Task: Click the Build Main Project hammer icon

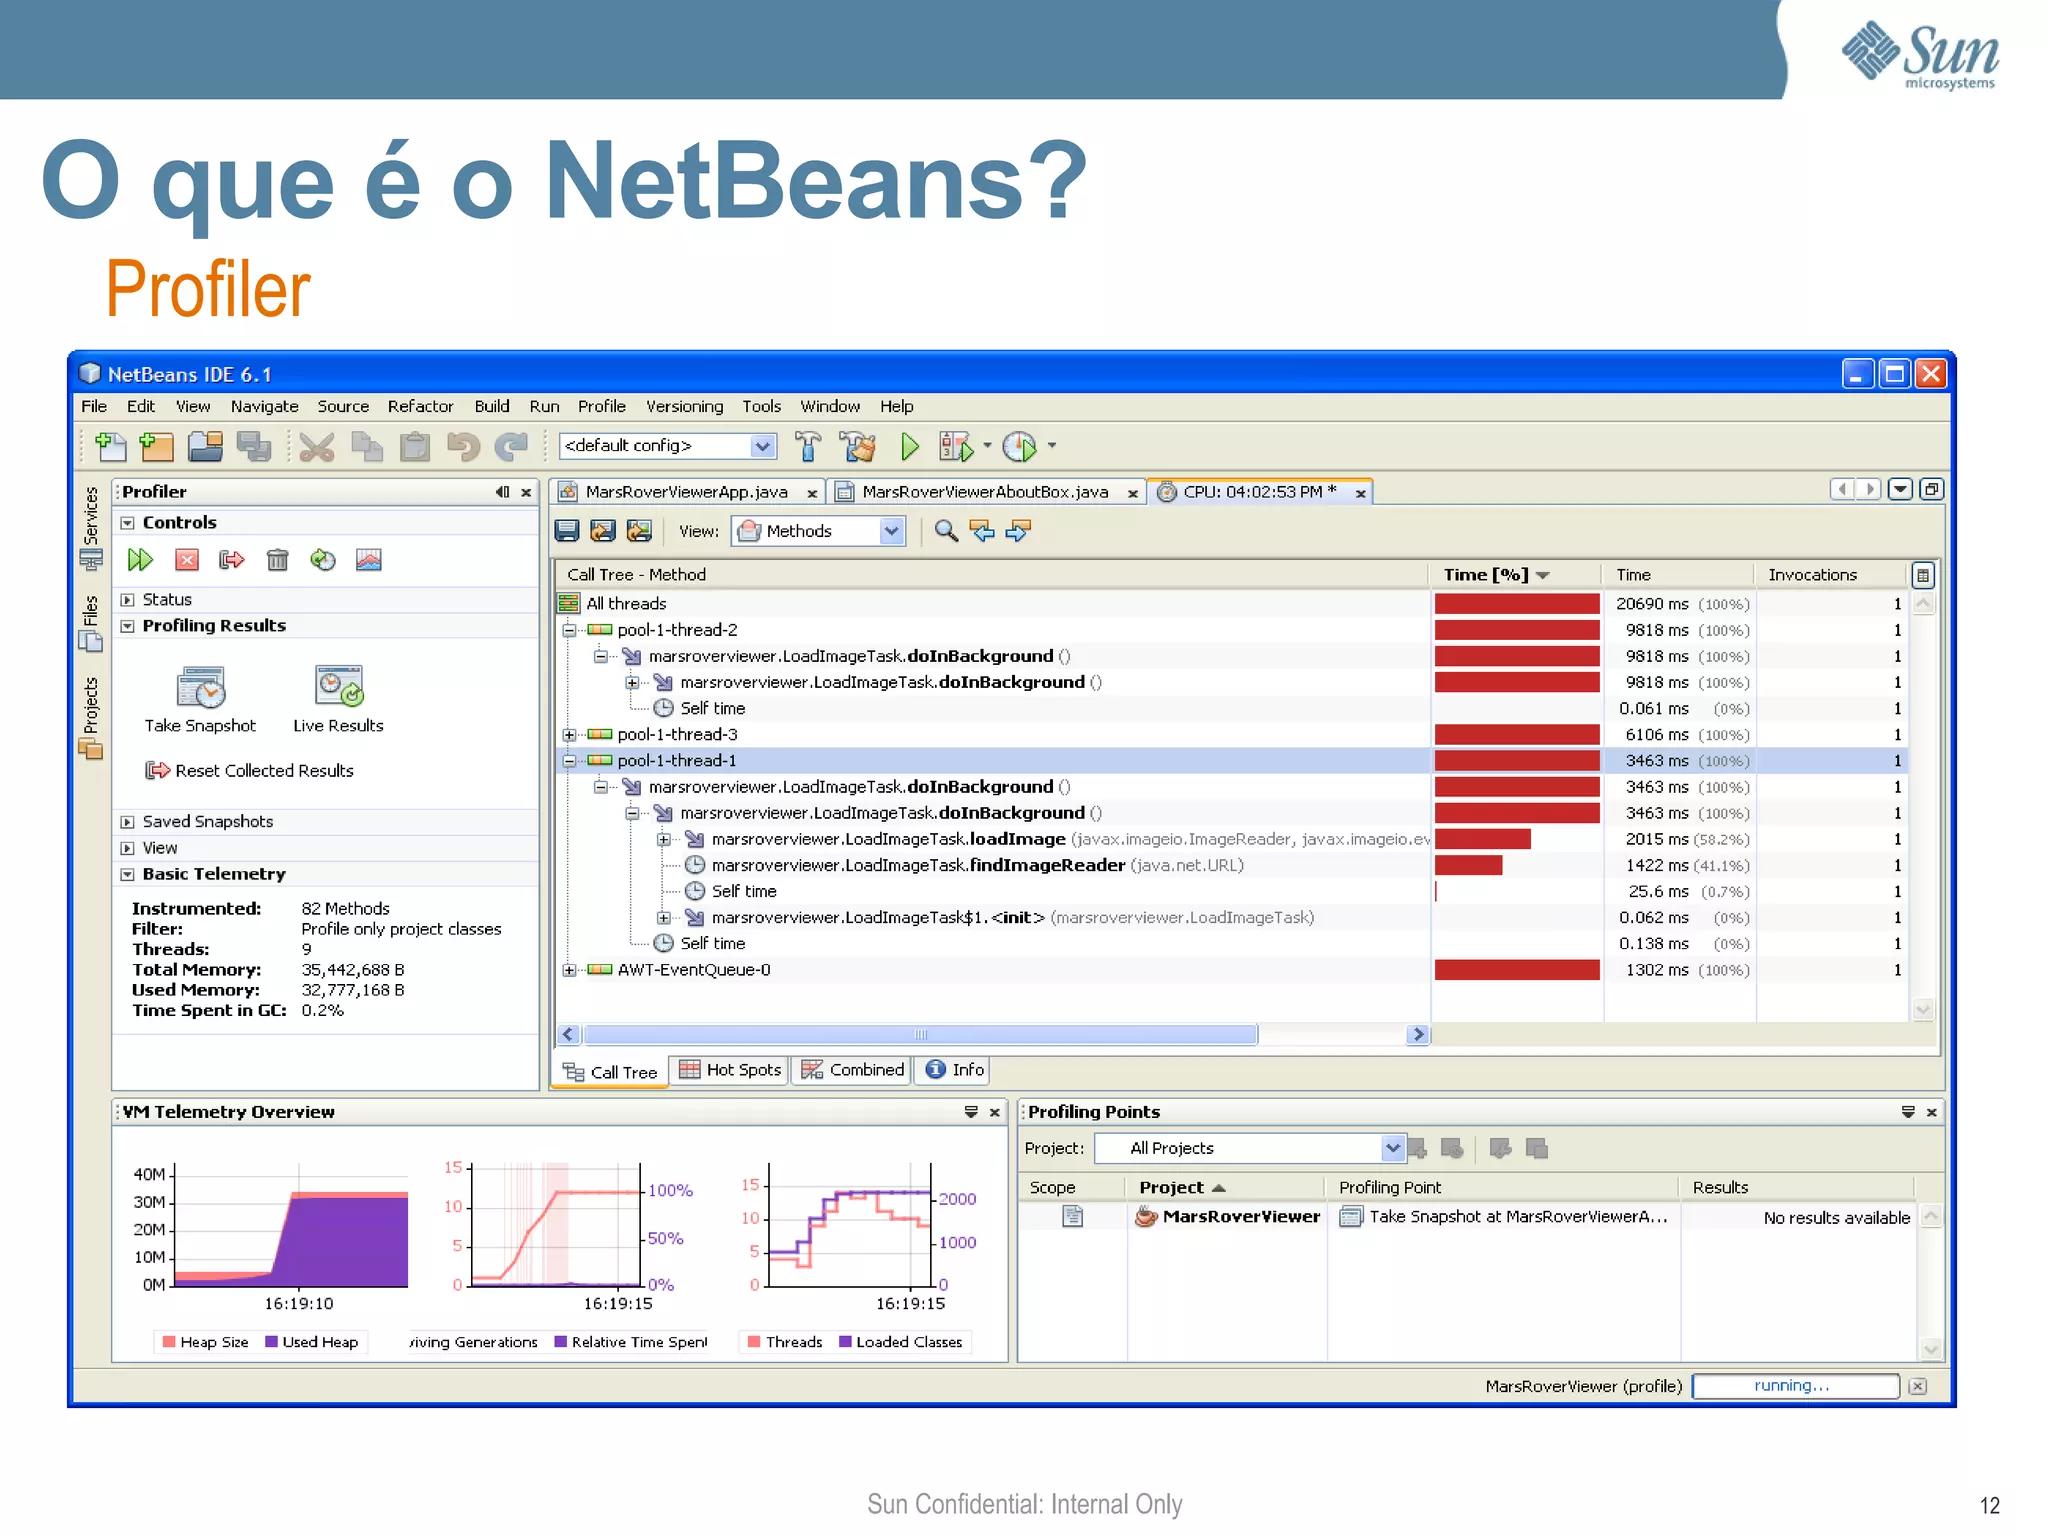Action: (808, 446)
